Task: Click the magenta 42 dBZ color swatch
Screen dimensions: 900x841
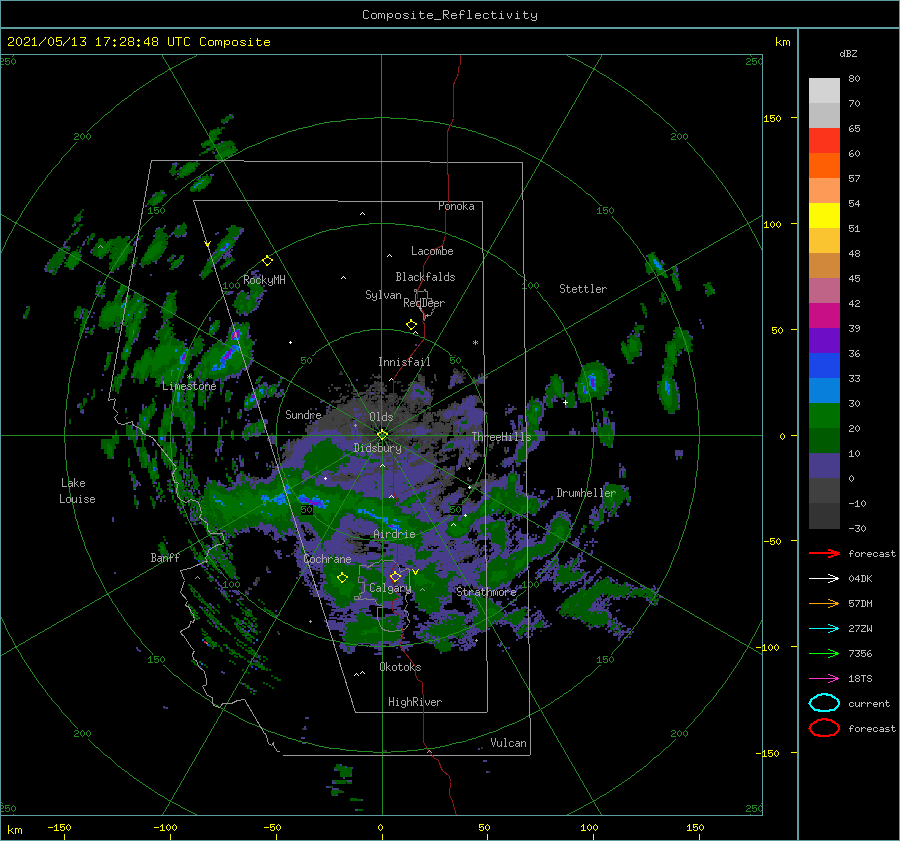Action: (824, 316)
